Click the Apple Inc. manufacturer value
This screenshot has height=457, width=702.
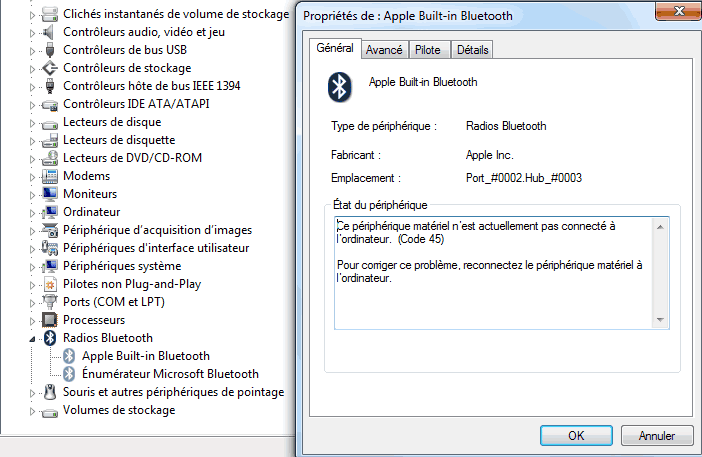(490, 155)
